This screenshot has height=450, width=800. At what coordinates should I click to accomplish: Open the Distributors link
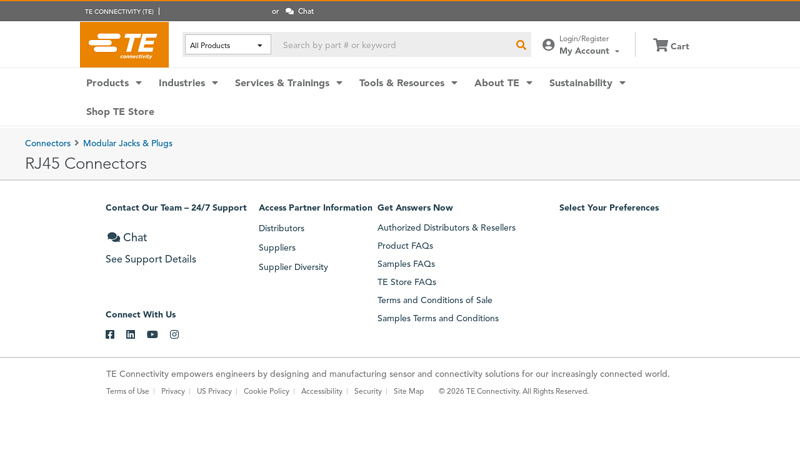(x=281, y=228)
